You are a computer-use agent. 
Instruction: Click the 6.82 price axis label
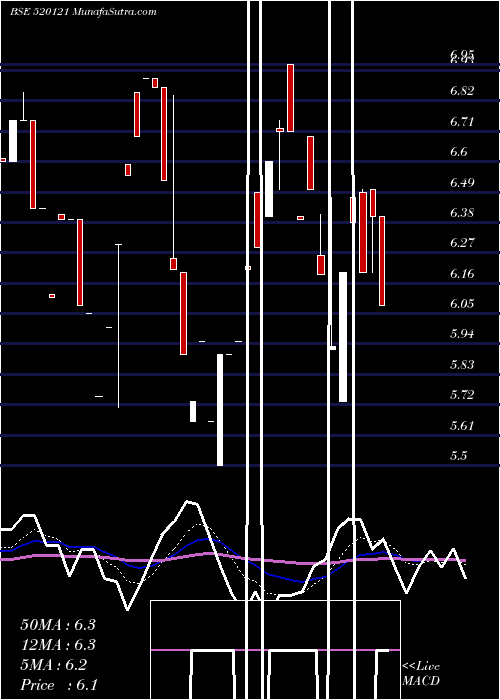(x=462, y=91)
